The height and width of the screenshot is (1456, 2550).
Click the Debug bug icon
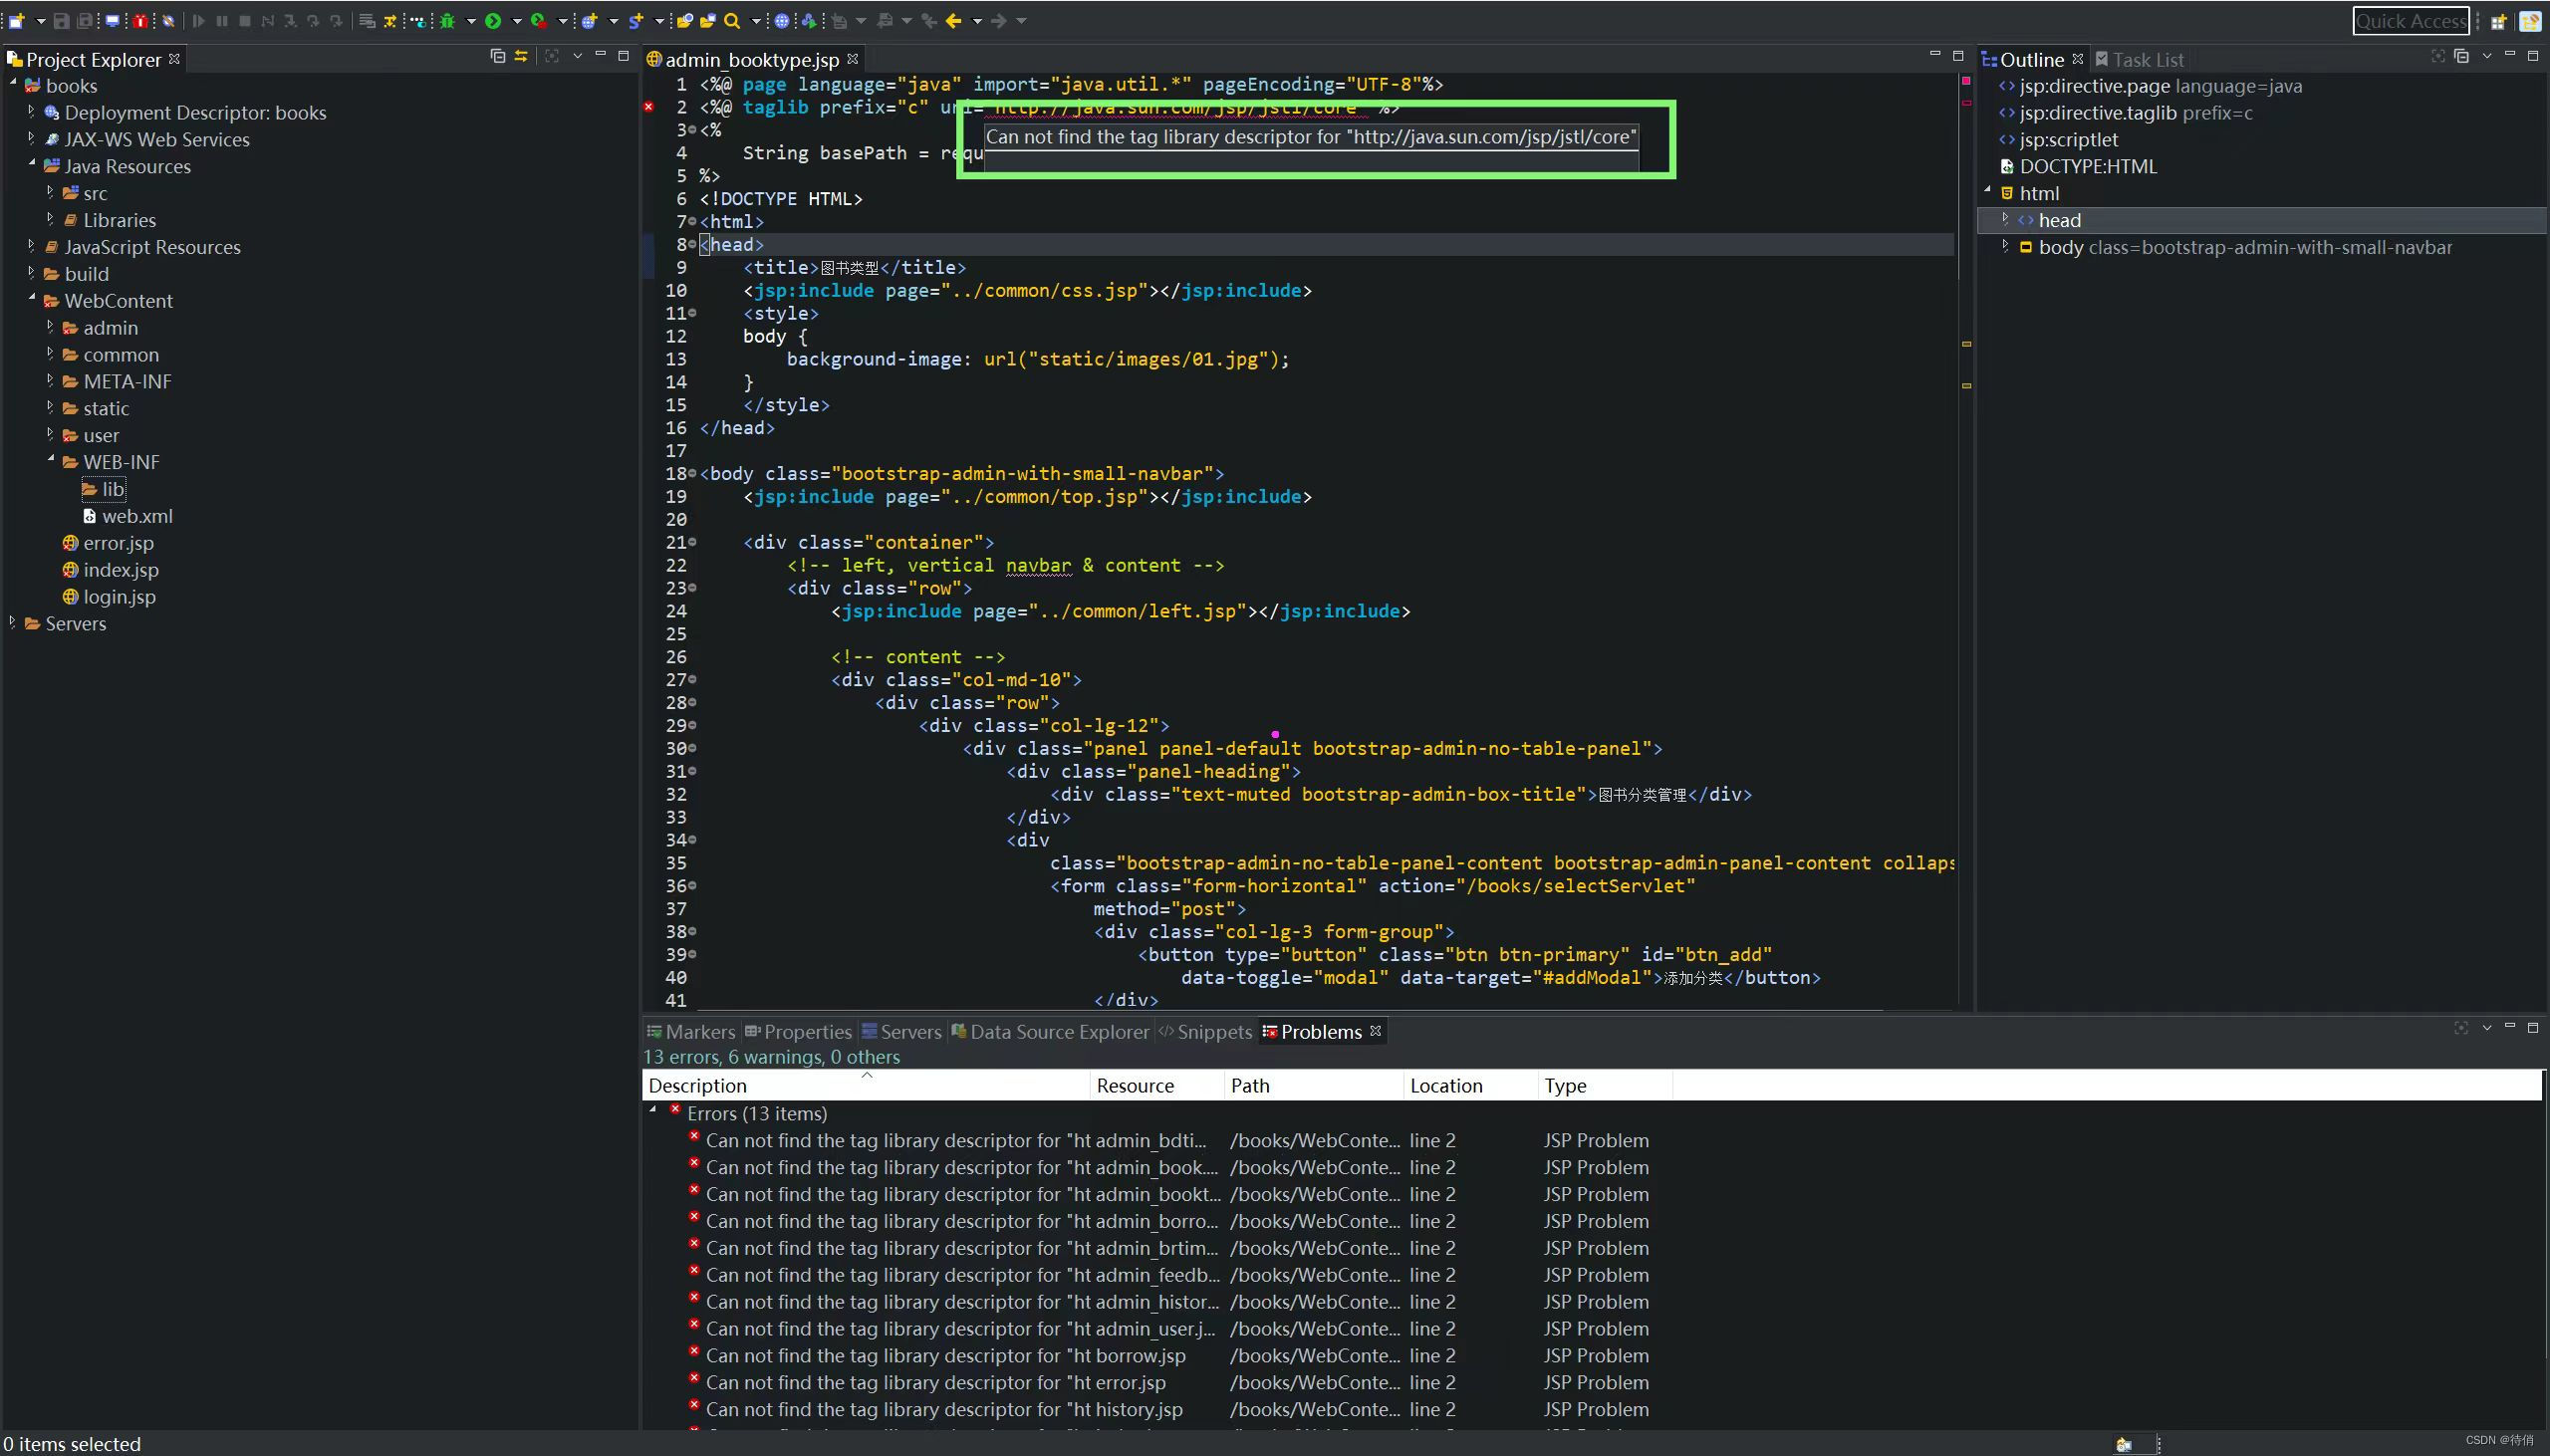click(x=448, y=20)
